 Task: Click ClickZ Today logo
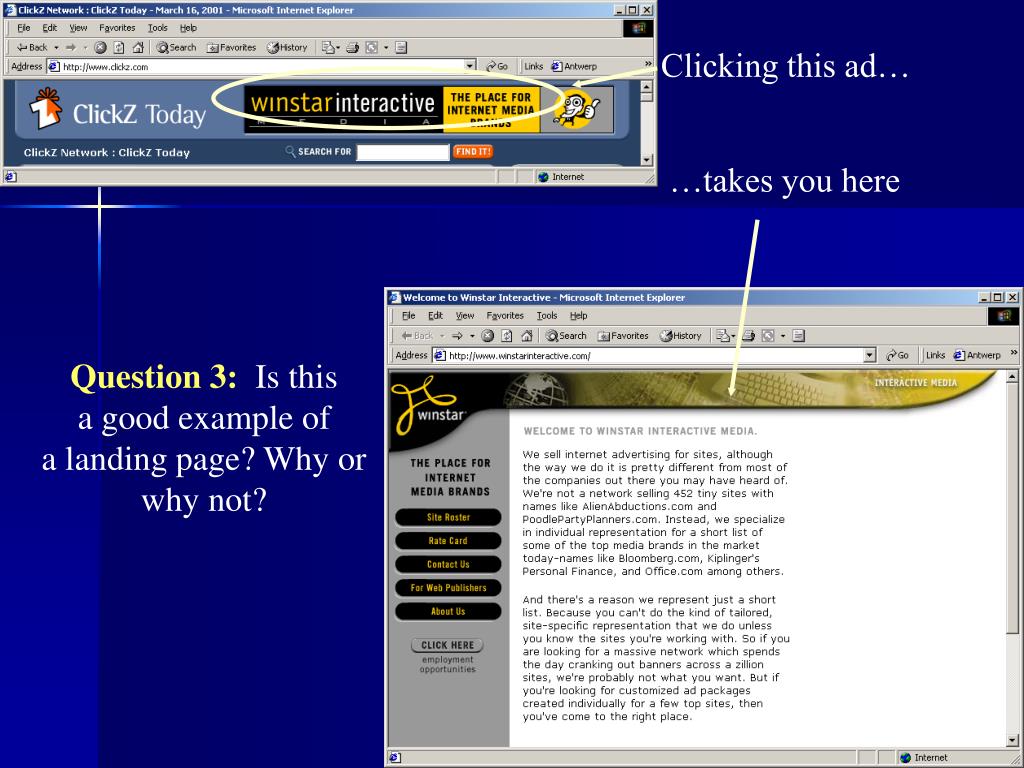[118, 110]
